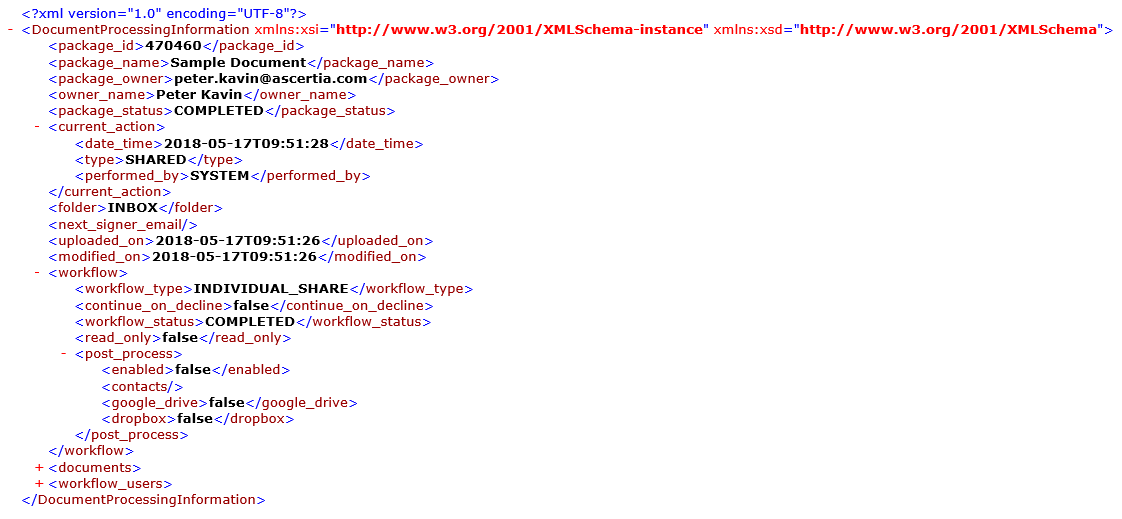Click the SYSTEM performed_by value
The image size is (1122, 519).
(x=219, y=175)
